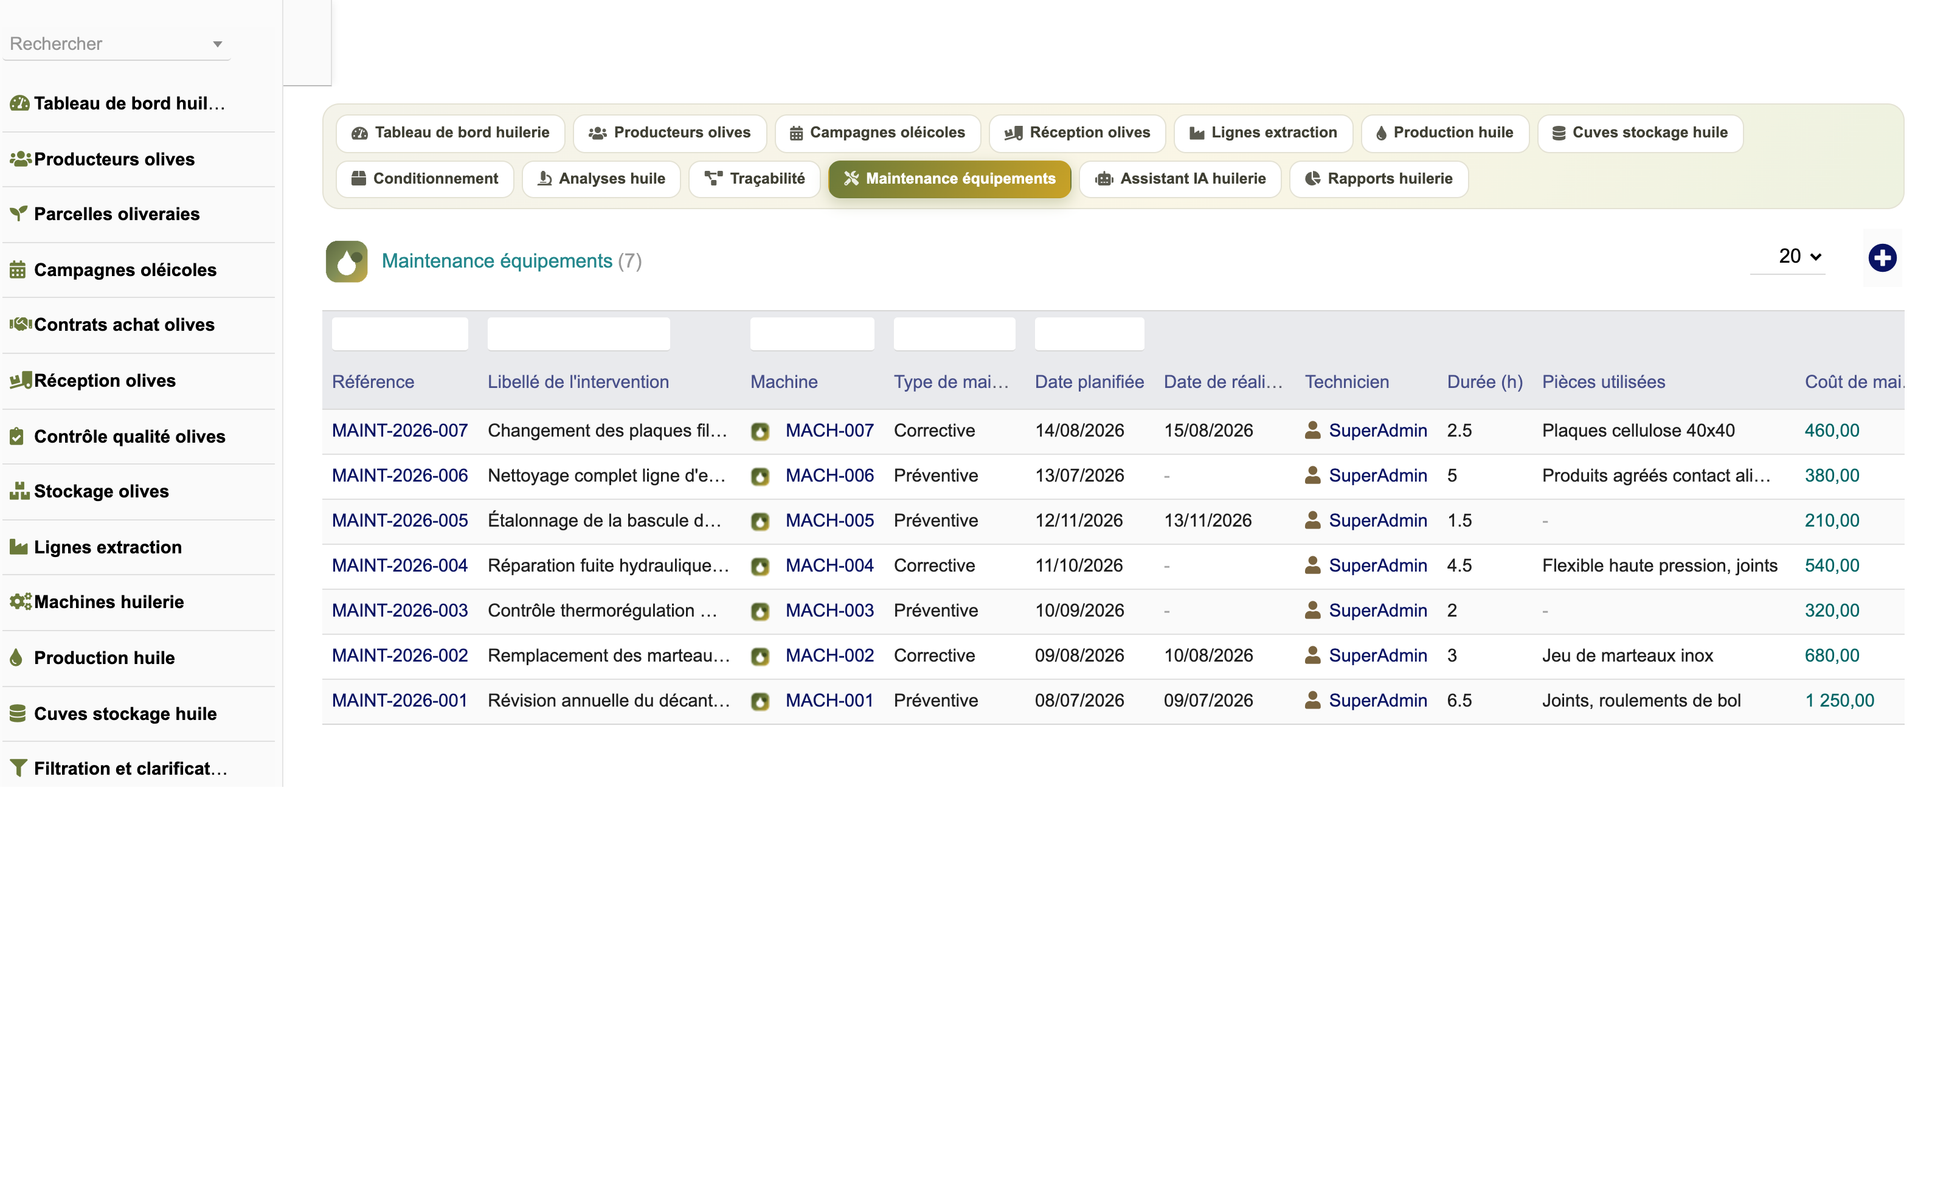Image resolution: width=1946 pixels, height=1204 pixels.
Task: Click the machine icon next to MACH-002
Action: [760, 657]
